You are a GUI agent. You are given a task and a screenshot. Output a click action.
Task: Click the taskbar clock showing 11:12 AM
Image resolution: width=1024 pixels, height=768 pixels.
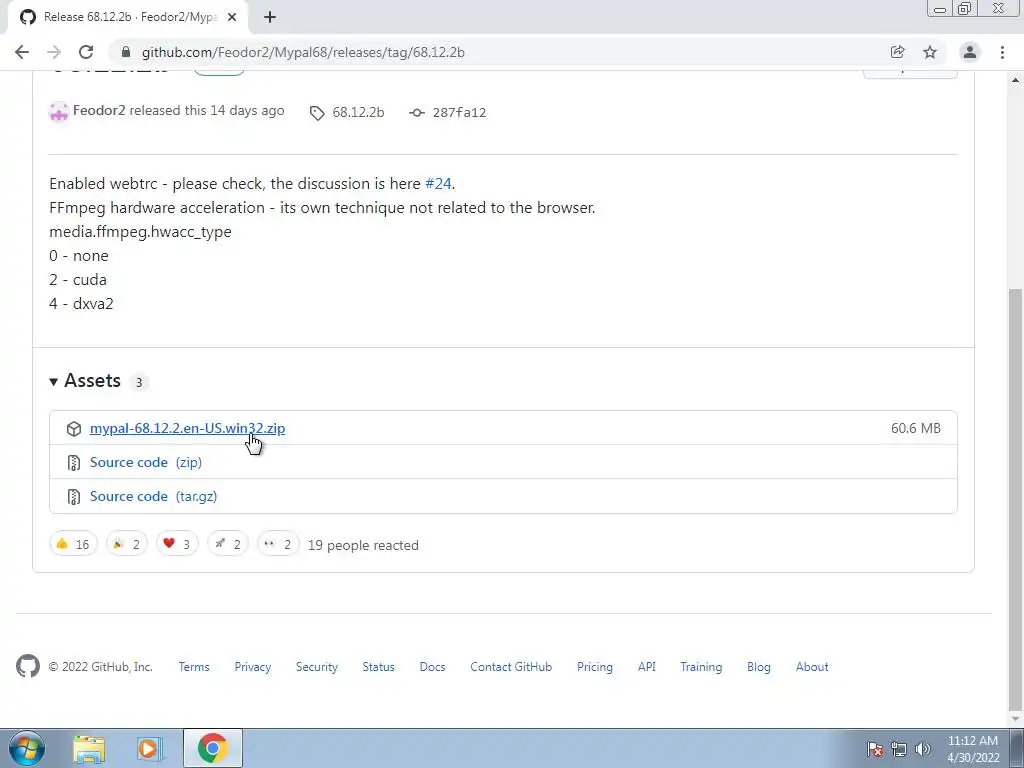pyautogui.click(x=973, y=749)
